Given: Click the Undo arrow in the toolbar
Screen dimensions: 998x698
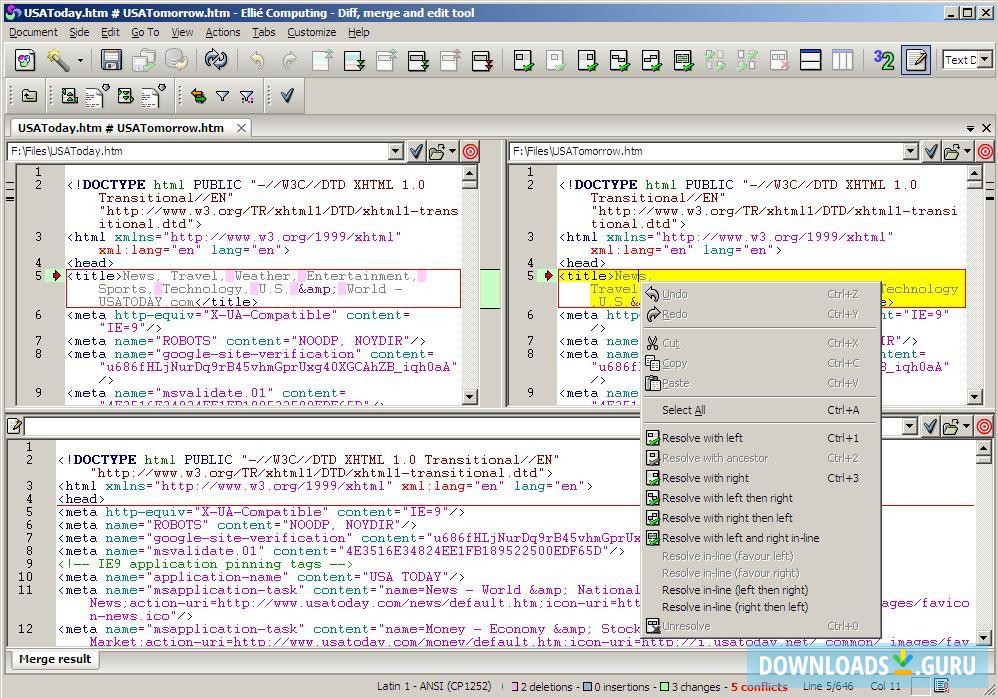Looking at the screenshot, I should click(257, 60).
